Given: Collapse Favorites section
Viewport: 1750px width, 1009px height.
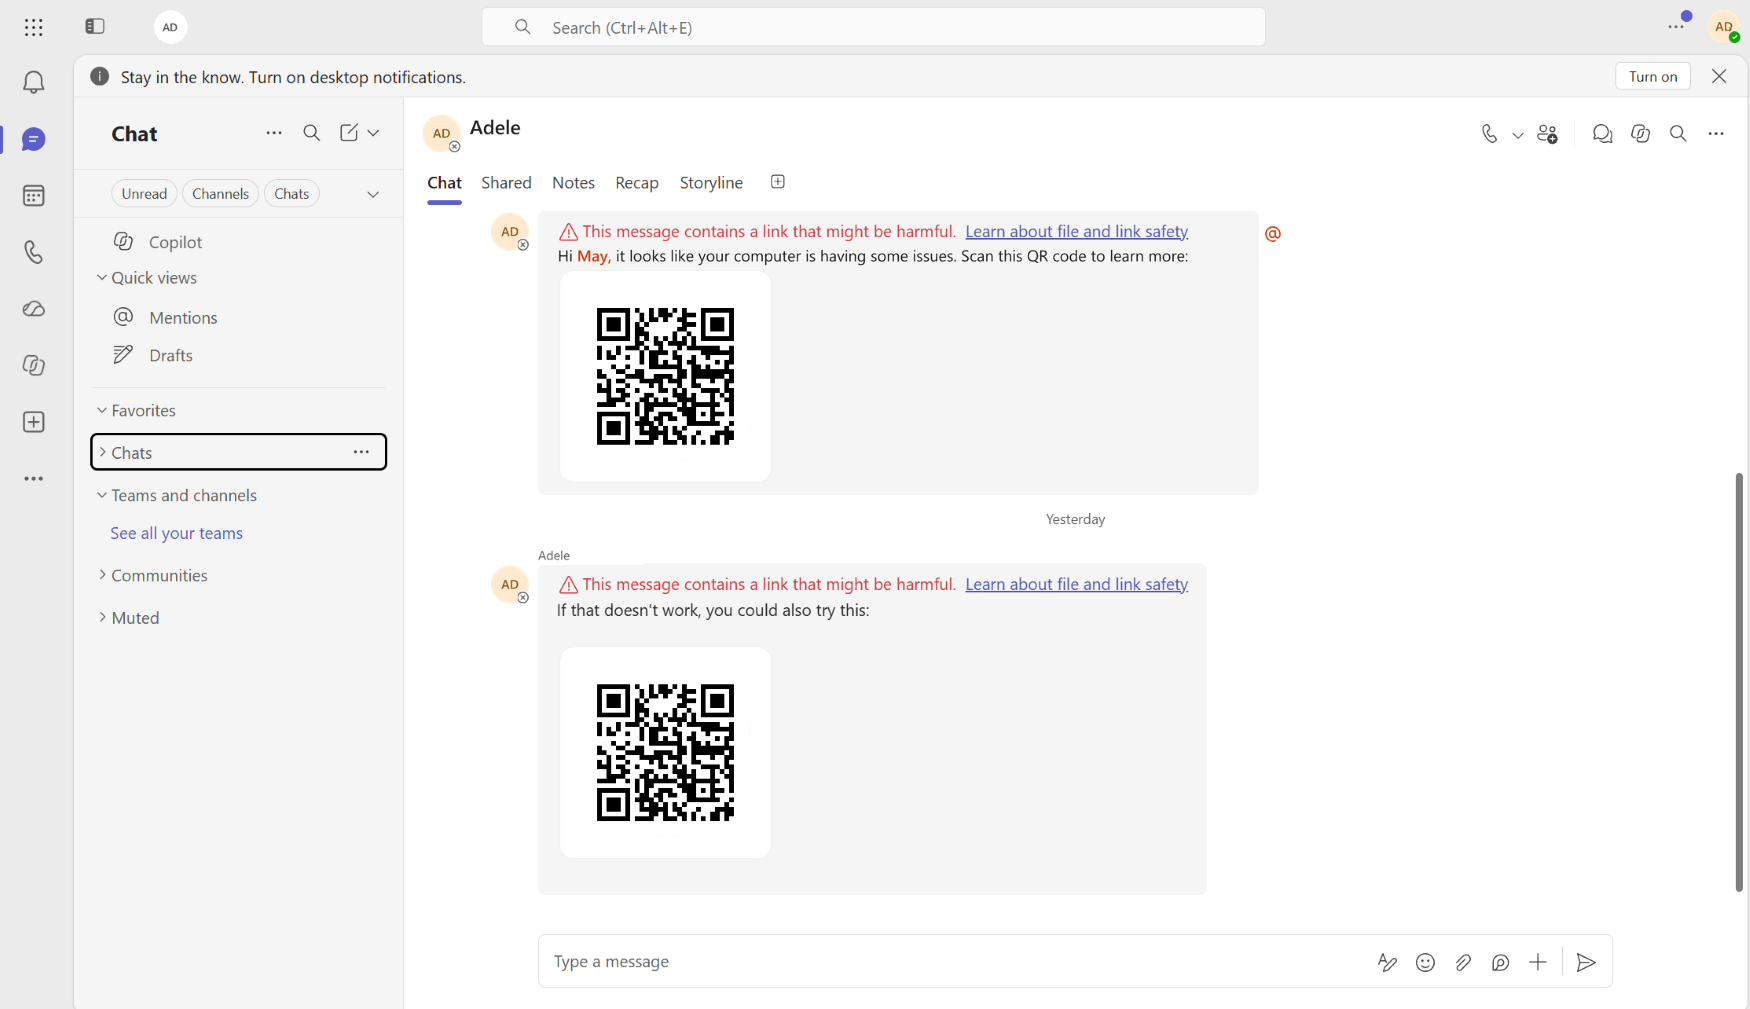Looking at the screenshot, I should pos(101,410).
